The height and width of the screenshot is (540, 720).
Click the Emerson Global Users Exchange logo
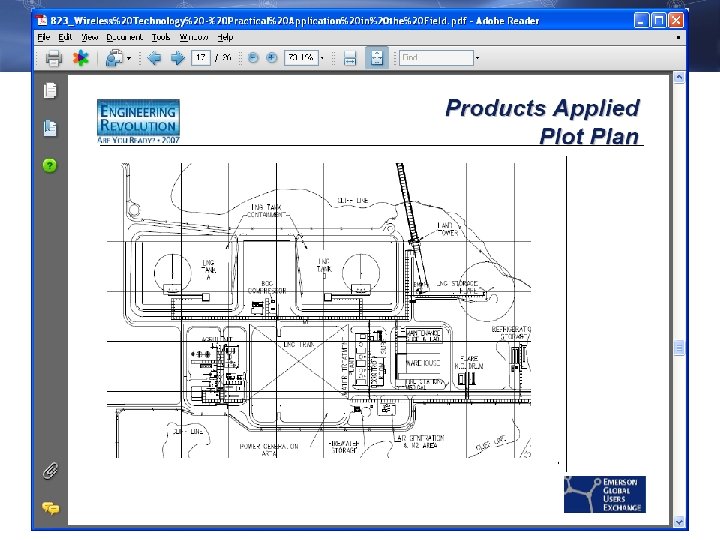click(x=605, y=495)
